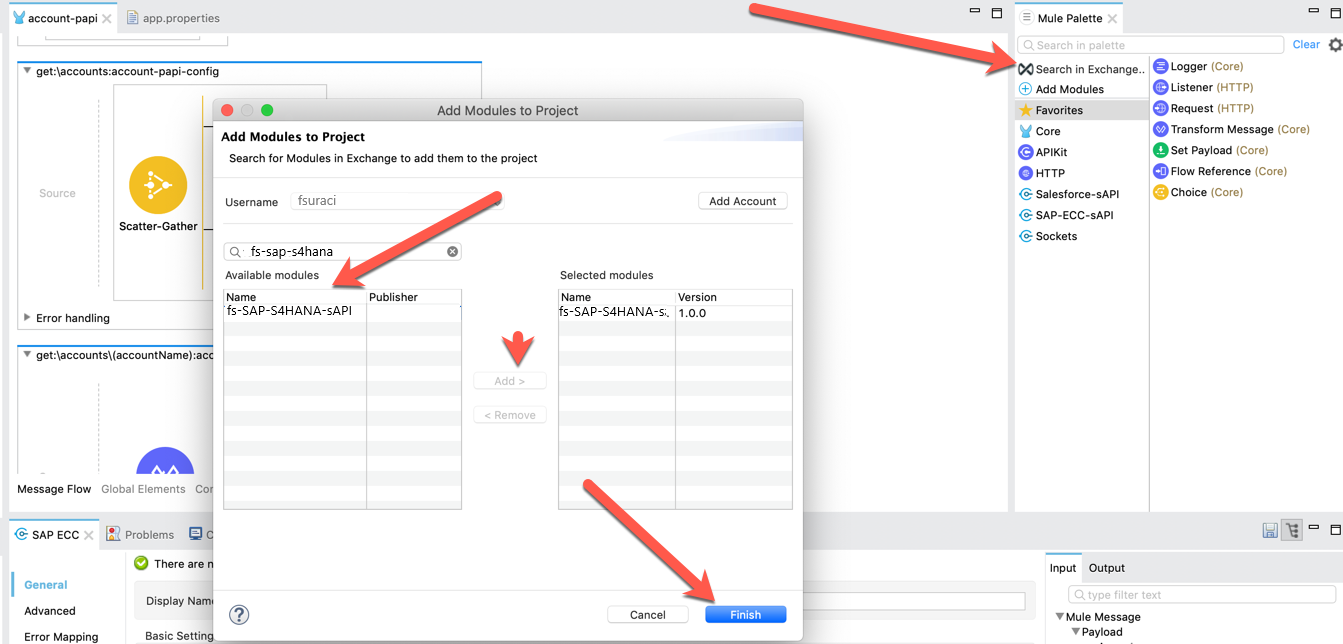Viewport: 1343px width, 644px height.
Task: Collapse the Payload tree node
Action: [1076, 632]
